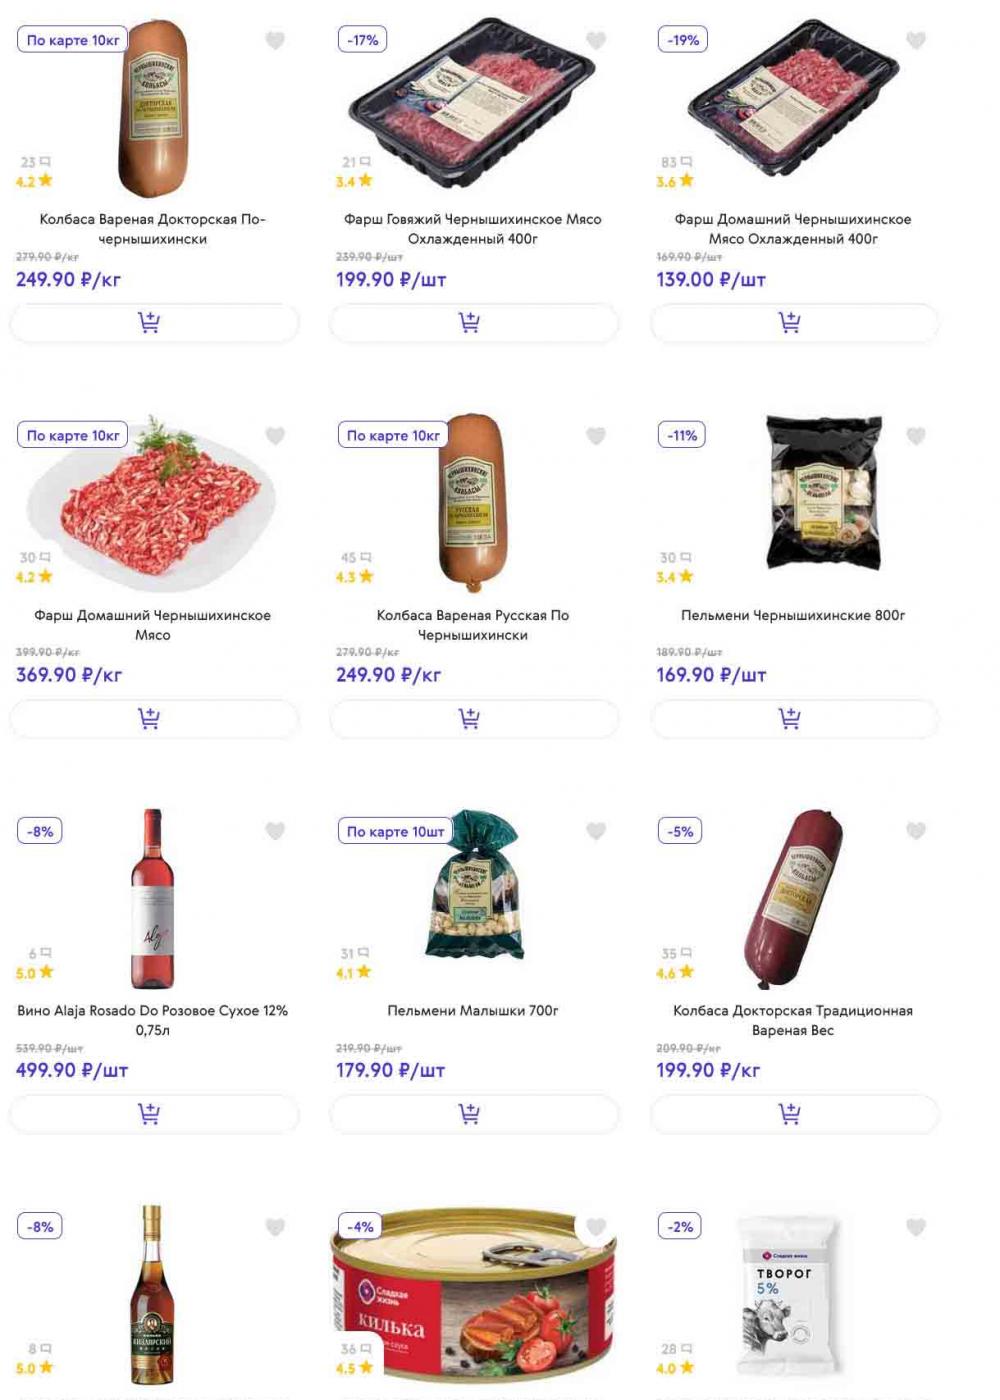This screenshot has height=1400, width=1000.
Task: Click the Творог 5% product image
Action: click(787, 1295)
